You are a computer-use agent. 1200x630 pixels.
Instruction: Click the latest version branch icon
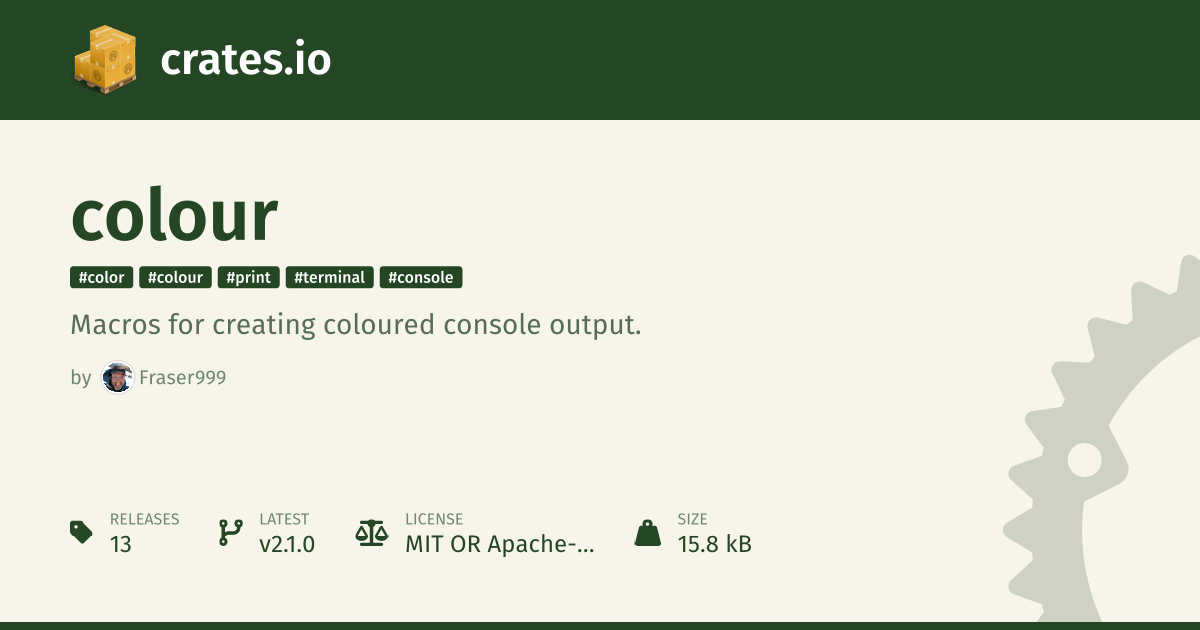click(231, 532)
